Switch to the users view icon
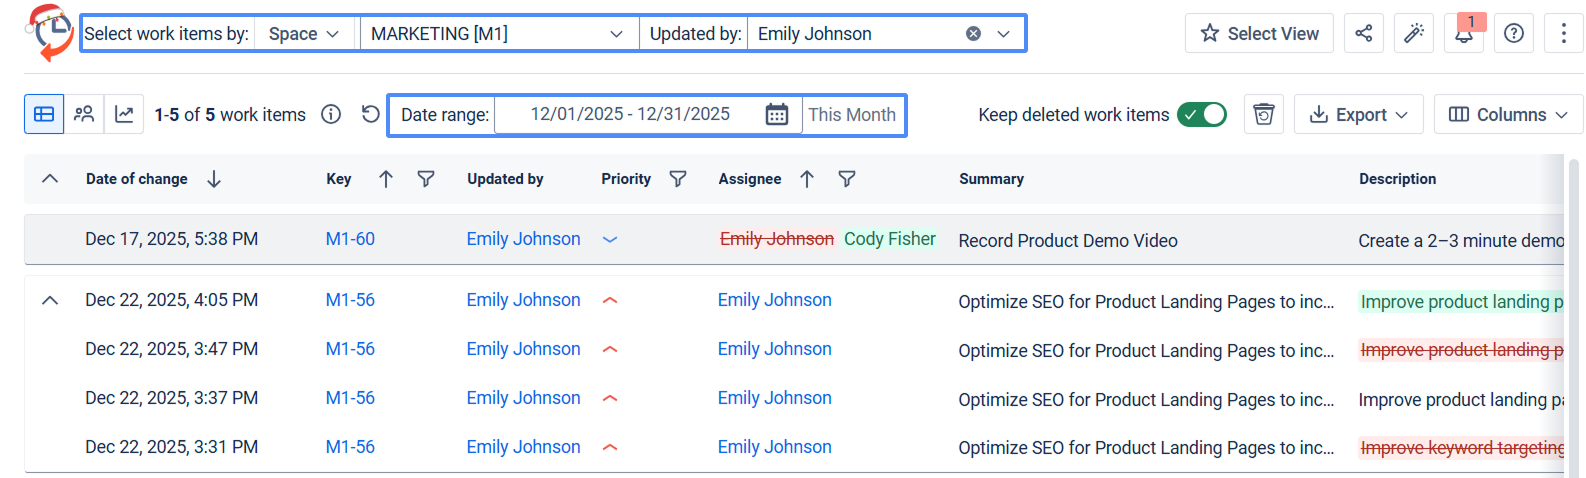 [x=84, y=114]
